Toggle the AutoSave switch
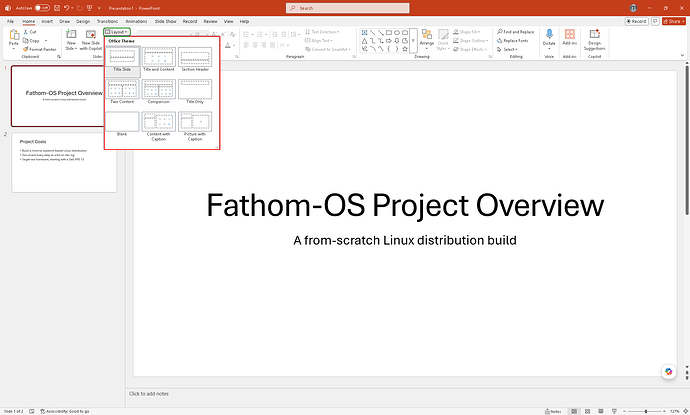The width and height of the screenshot is (690, 415). tap(42, 8)
